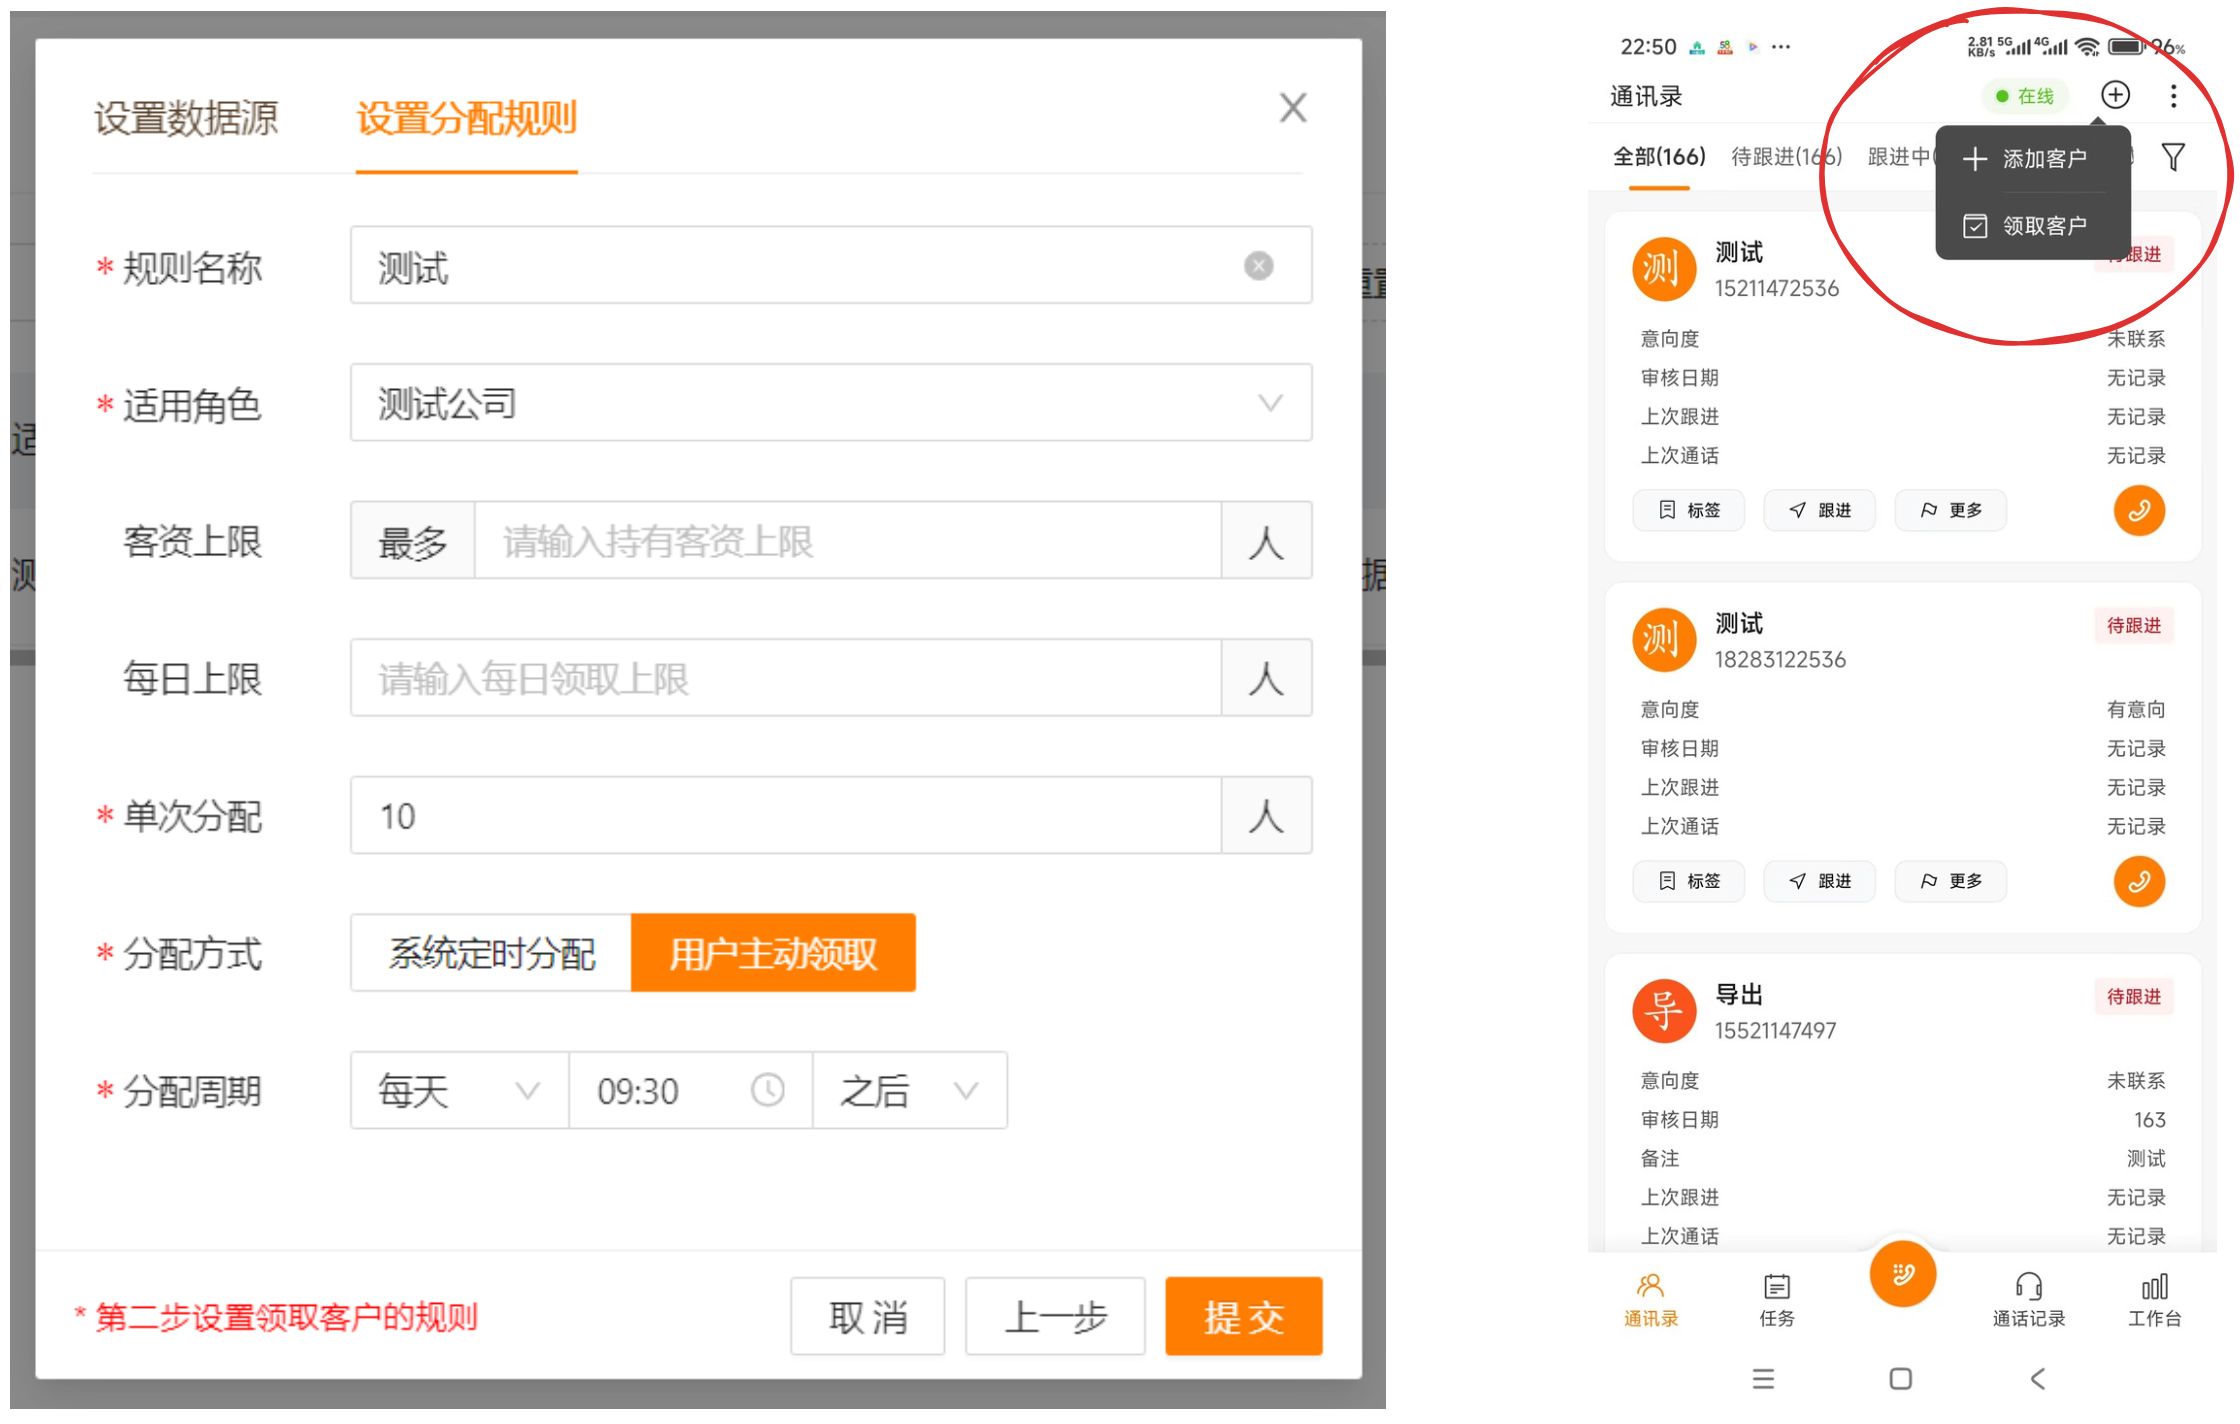The width and height of the screenshot is (2240, 1424).
Task: Expand the 适用角色 dropdown
Action: tap(830, 404)
